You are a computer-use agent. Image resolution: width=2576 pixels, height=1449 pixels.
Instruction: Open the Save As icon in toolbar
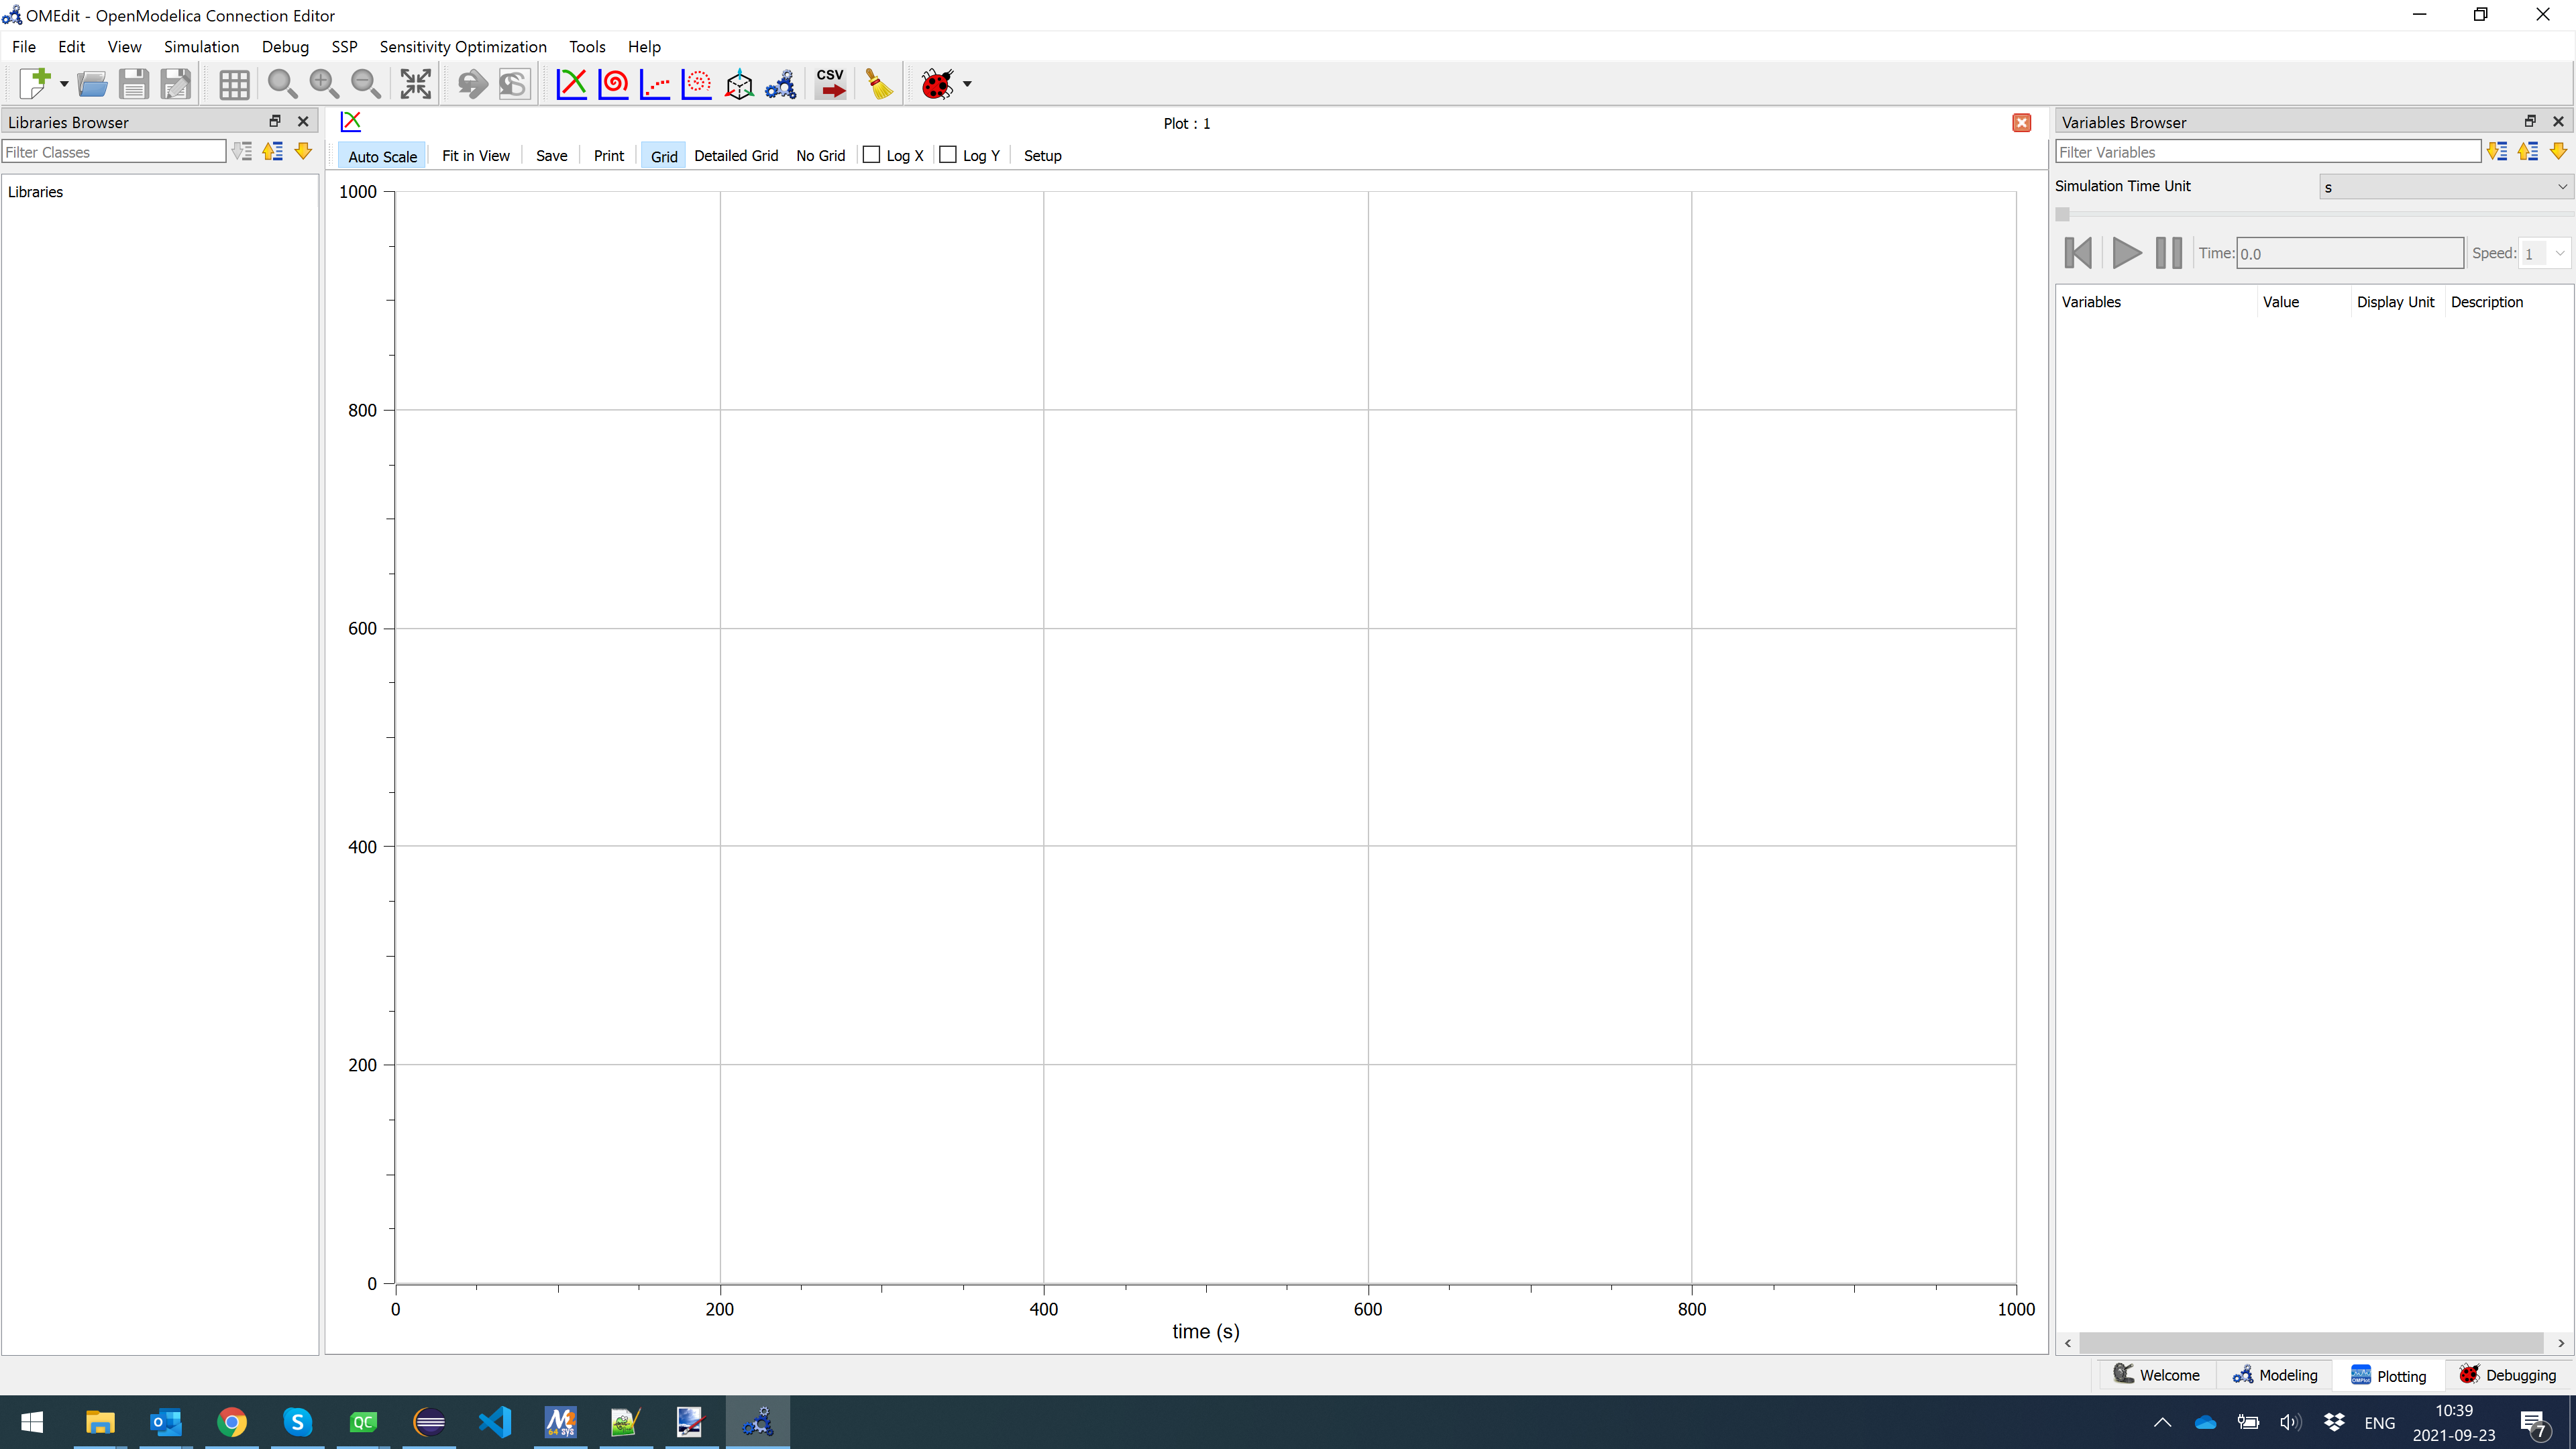tap(176, 84)
